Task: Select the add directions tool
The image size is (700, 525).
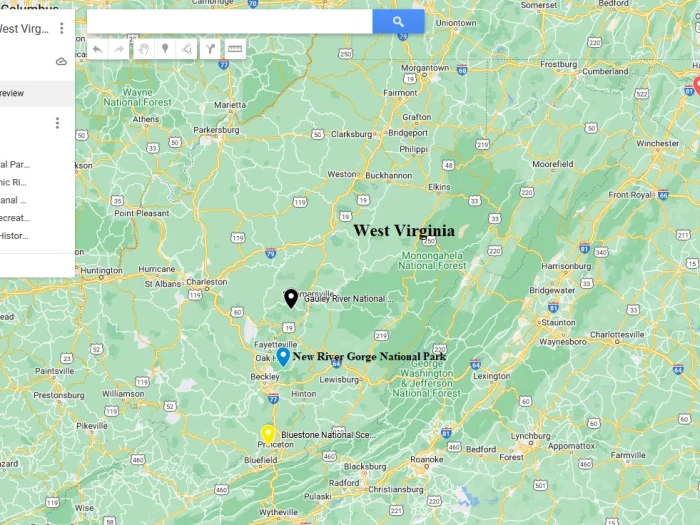Action: point(210,49)
